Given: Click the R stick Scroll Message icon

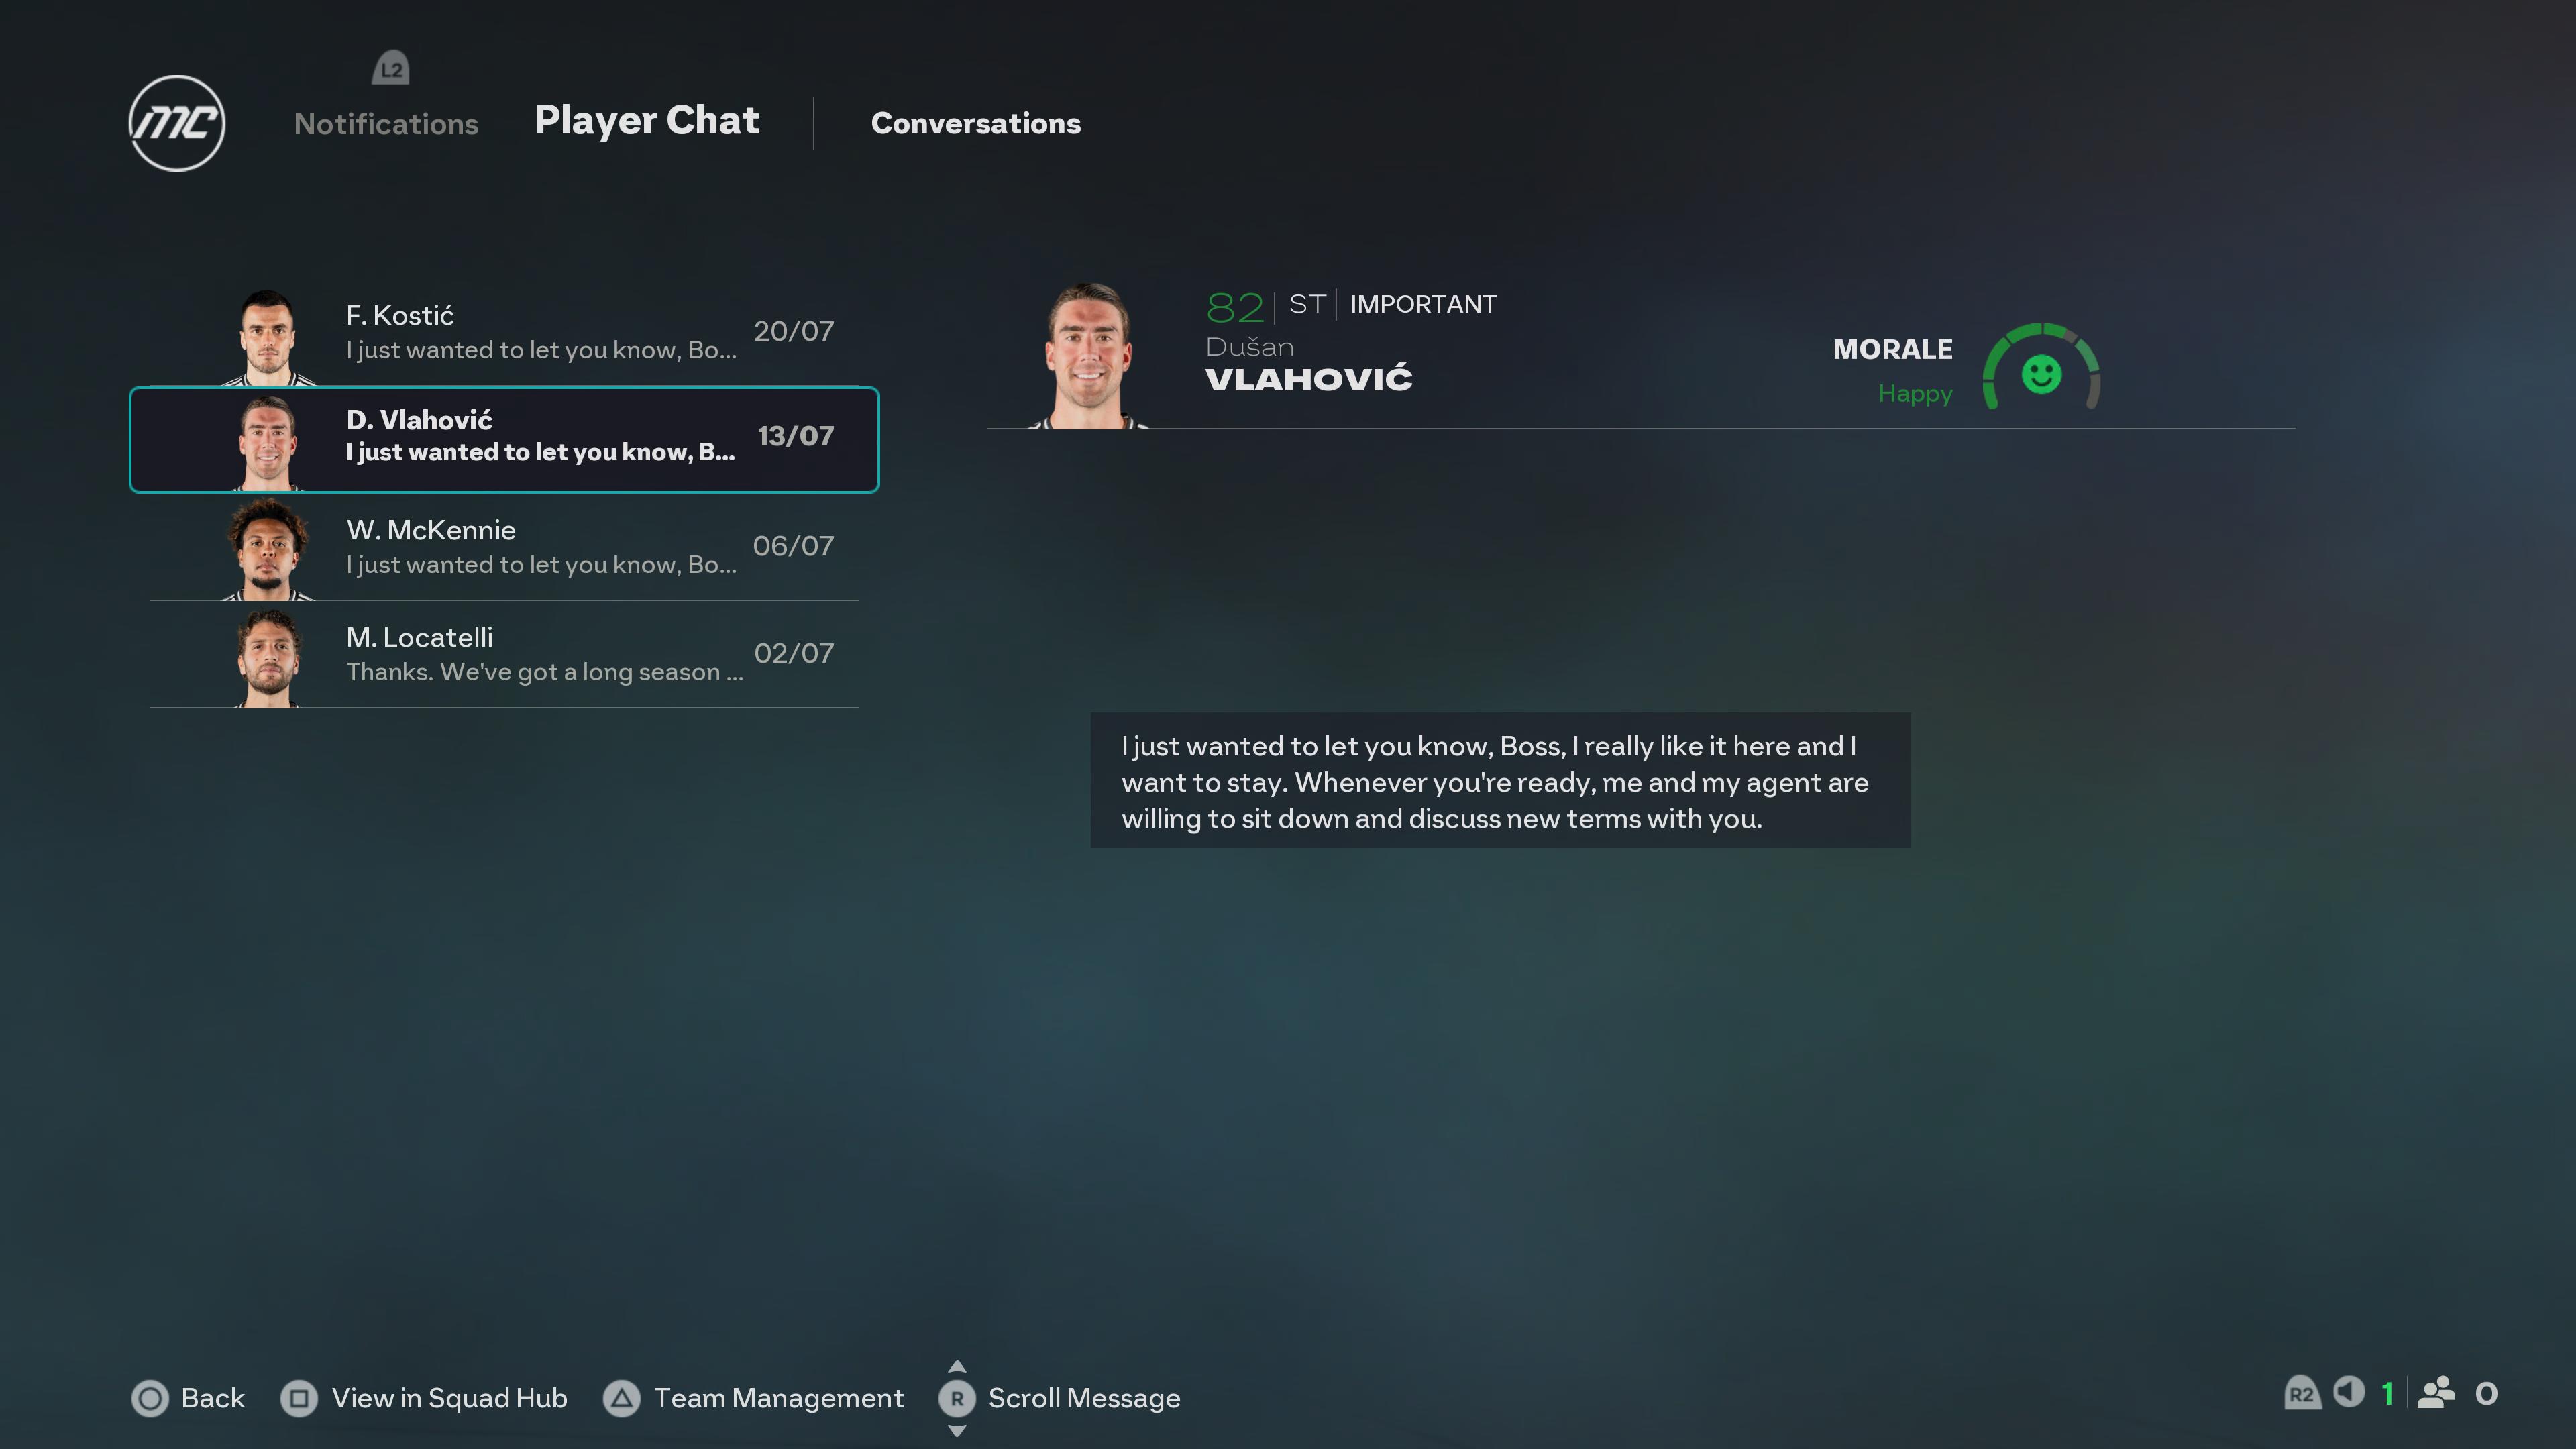Looking at the screenshot, I should [x=957, y=1398].
